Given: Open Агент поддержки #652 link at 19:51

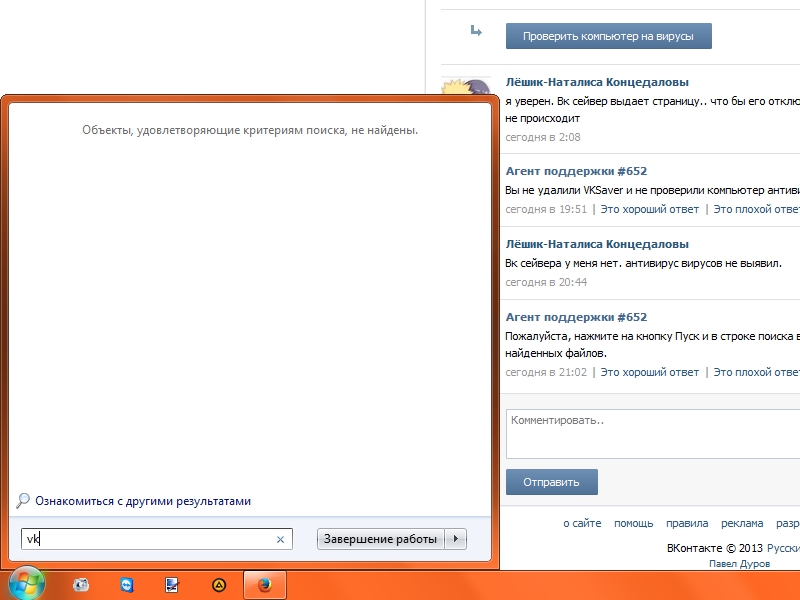Looking at the screenshot, I should [x=576, y=171].
